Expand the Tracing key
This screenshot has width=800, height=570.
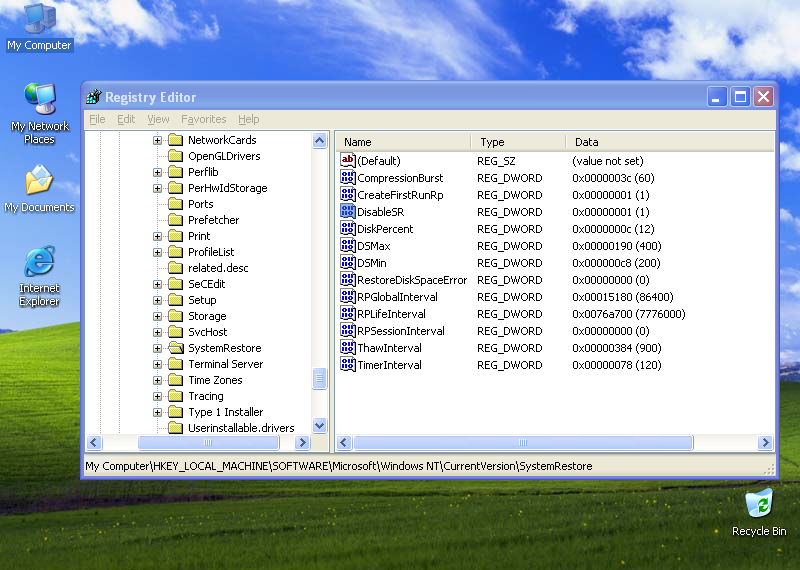pyautogui.click(x=158, y=396)
